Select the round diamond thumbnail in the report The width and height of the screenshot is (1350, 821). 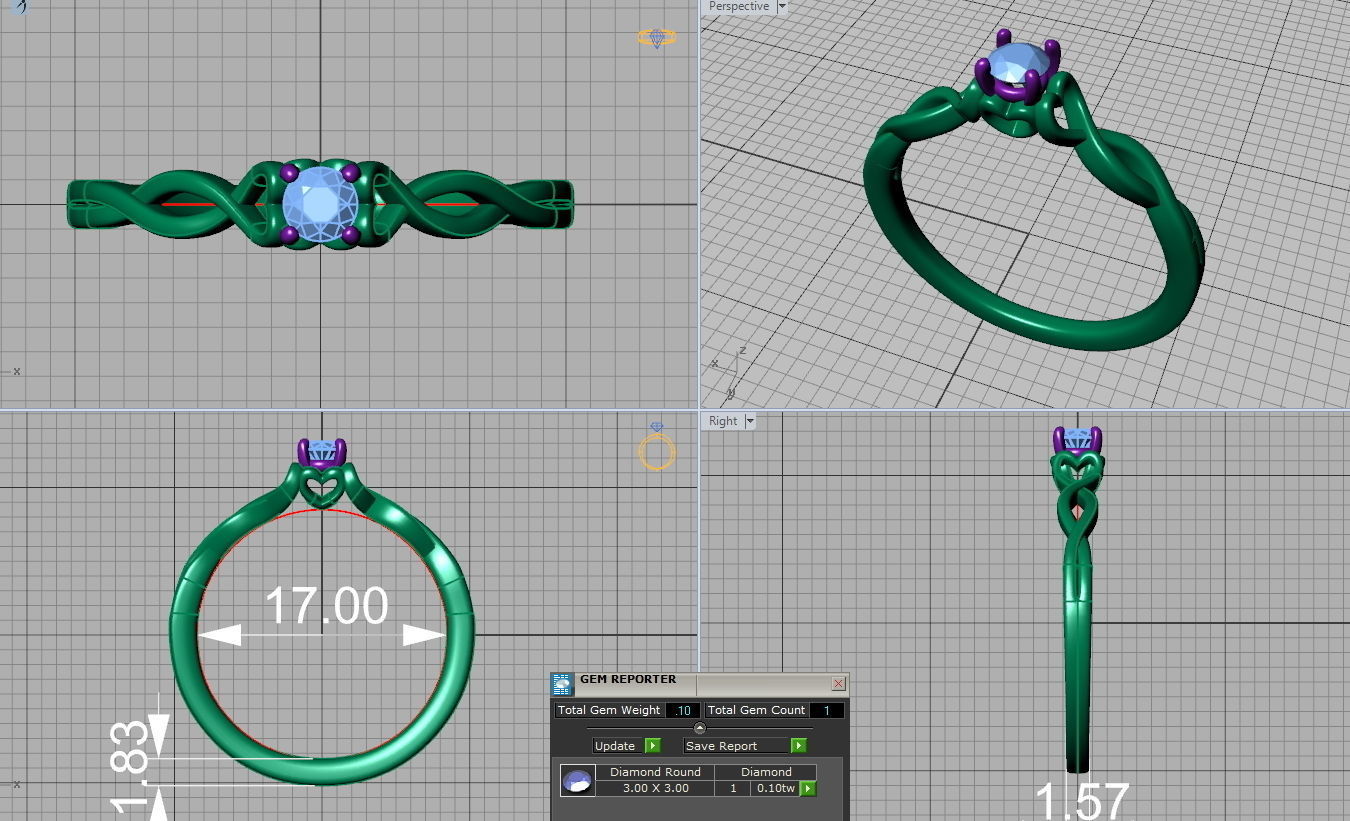click(577, 781)
